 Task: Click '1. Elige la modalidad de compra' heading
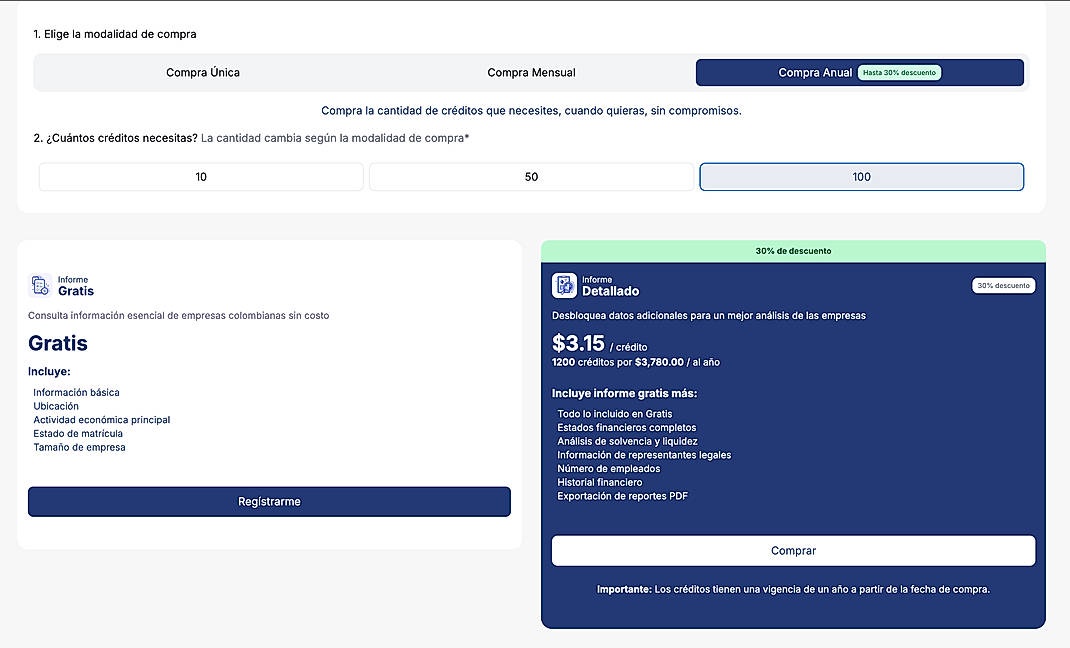(x=115, y=34)
